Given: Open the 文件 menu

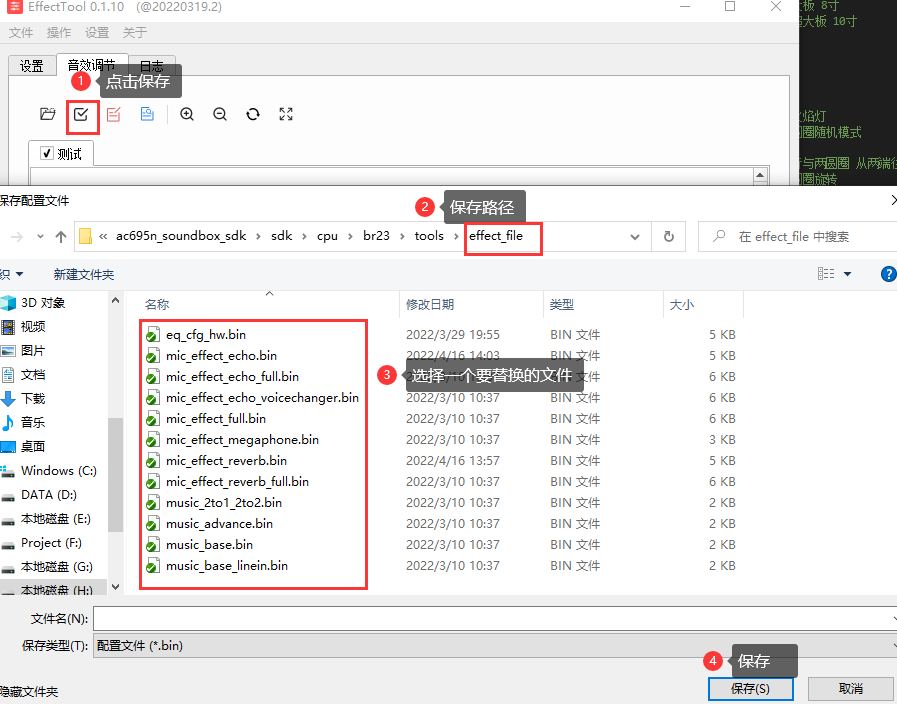Looking at the screenshot, I should tap(21, 33).
